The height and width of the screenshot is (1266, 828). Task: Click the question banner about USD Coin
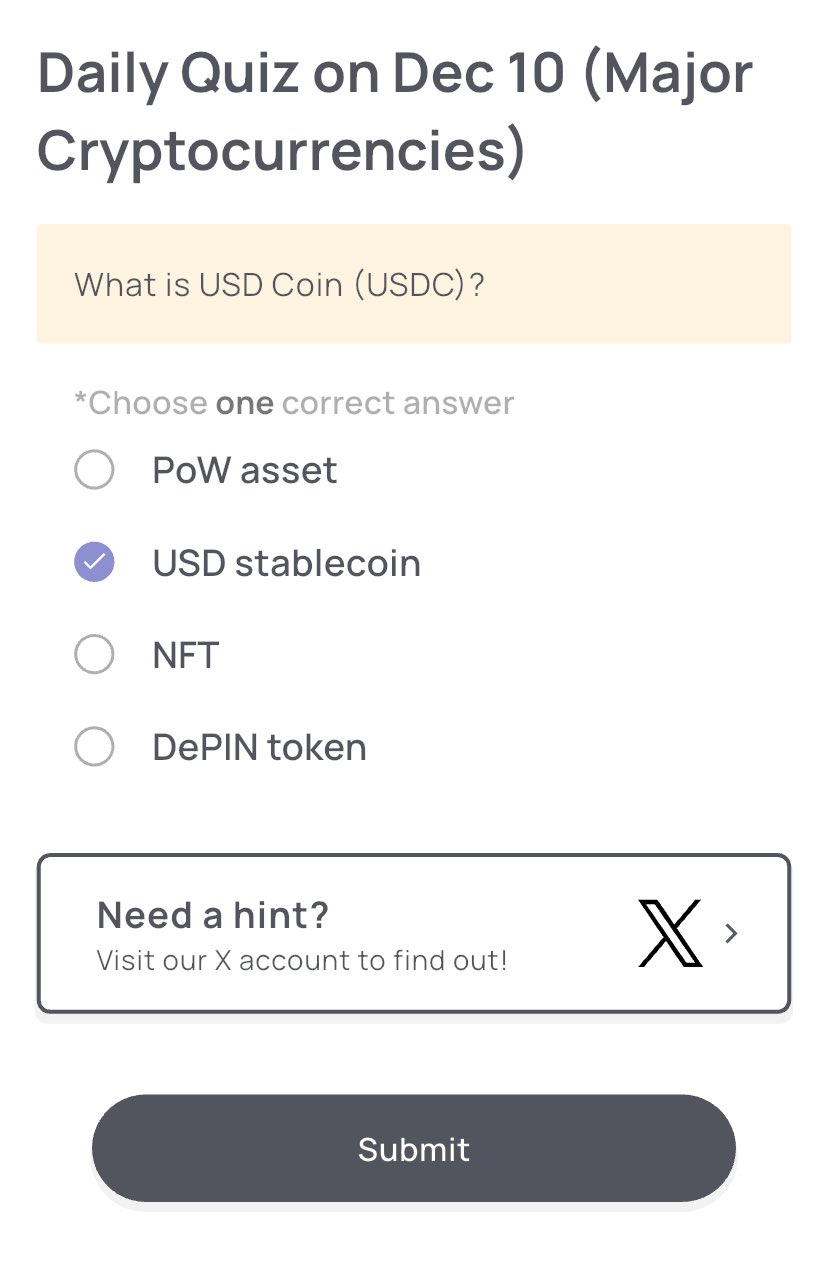point(414,284)
